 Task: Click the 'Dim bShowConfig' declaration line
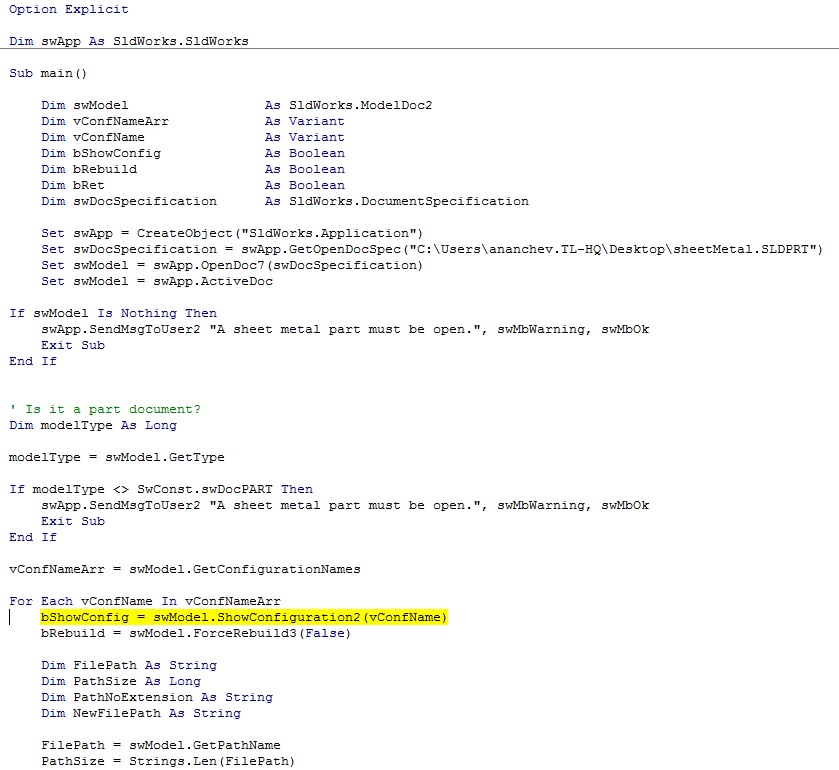193,154
